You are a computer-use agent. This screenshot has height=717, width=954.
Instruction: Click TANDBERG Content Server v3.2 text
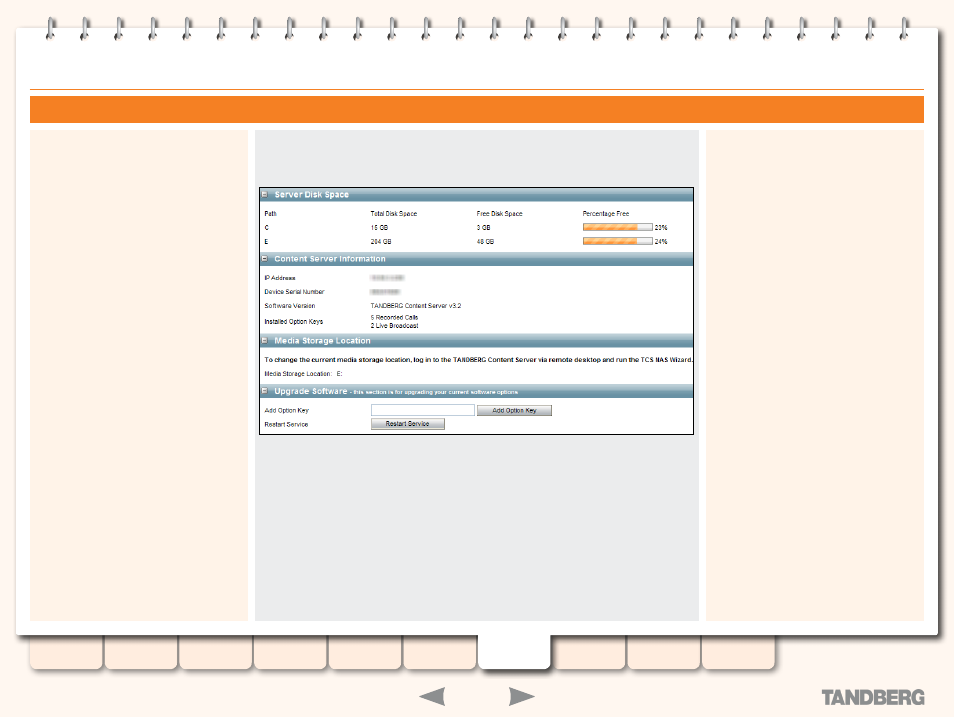416,306
